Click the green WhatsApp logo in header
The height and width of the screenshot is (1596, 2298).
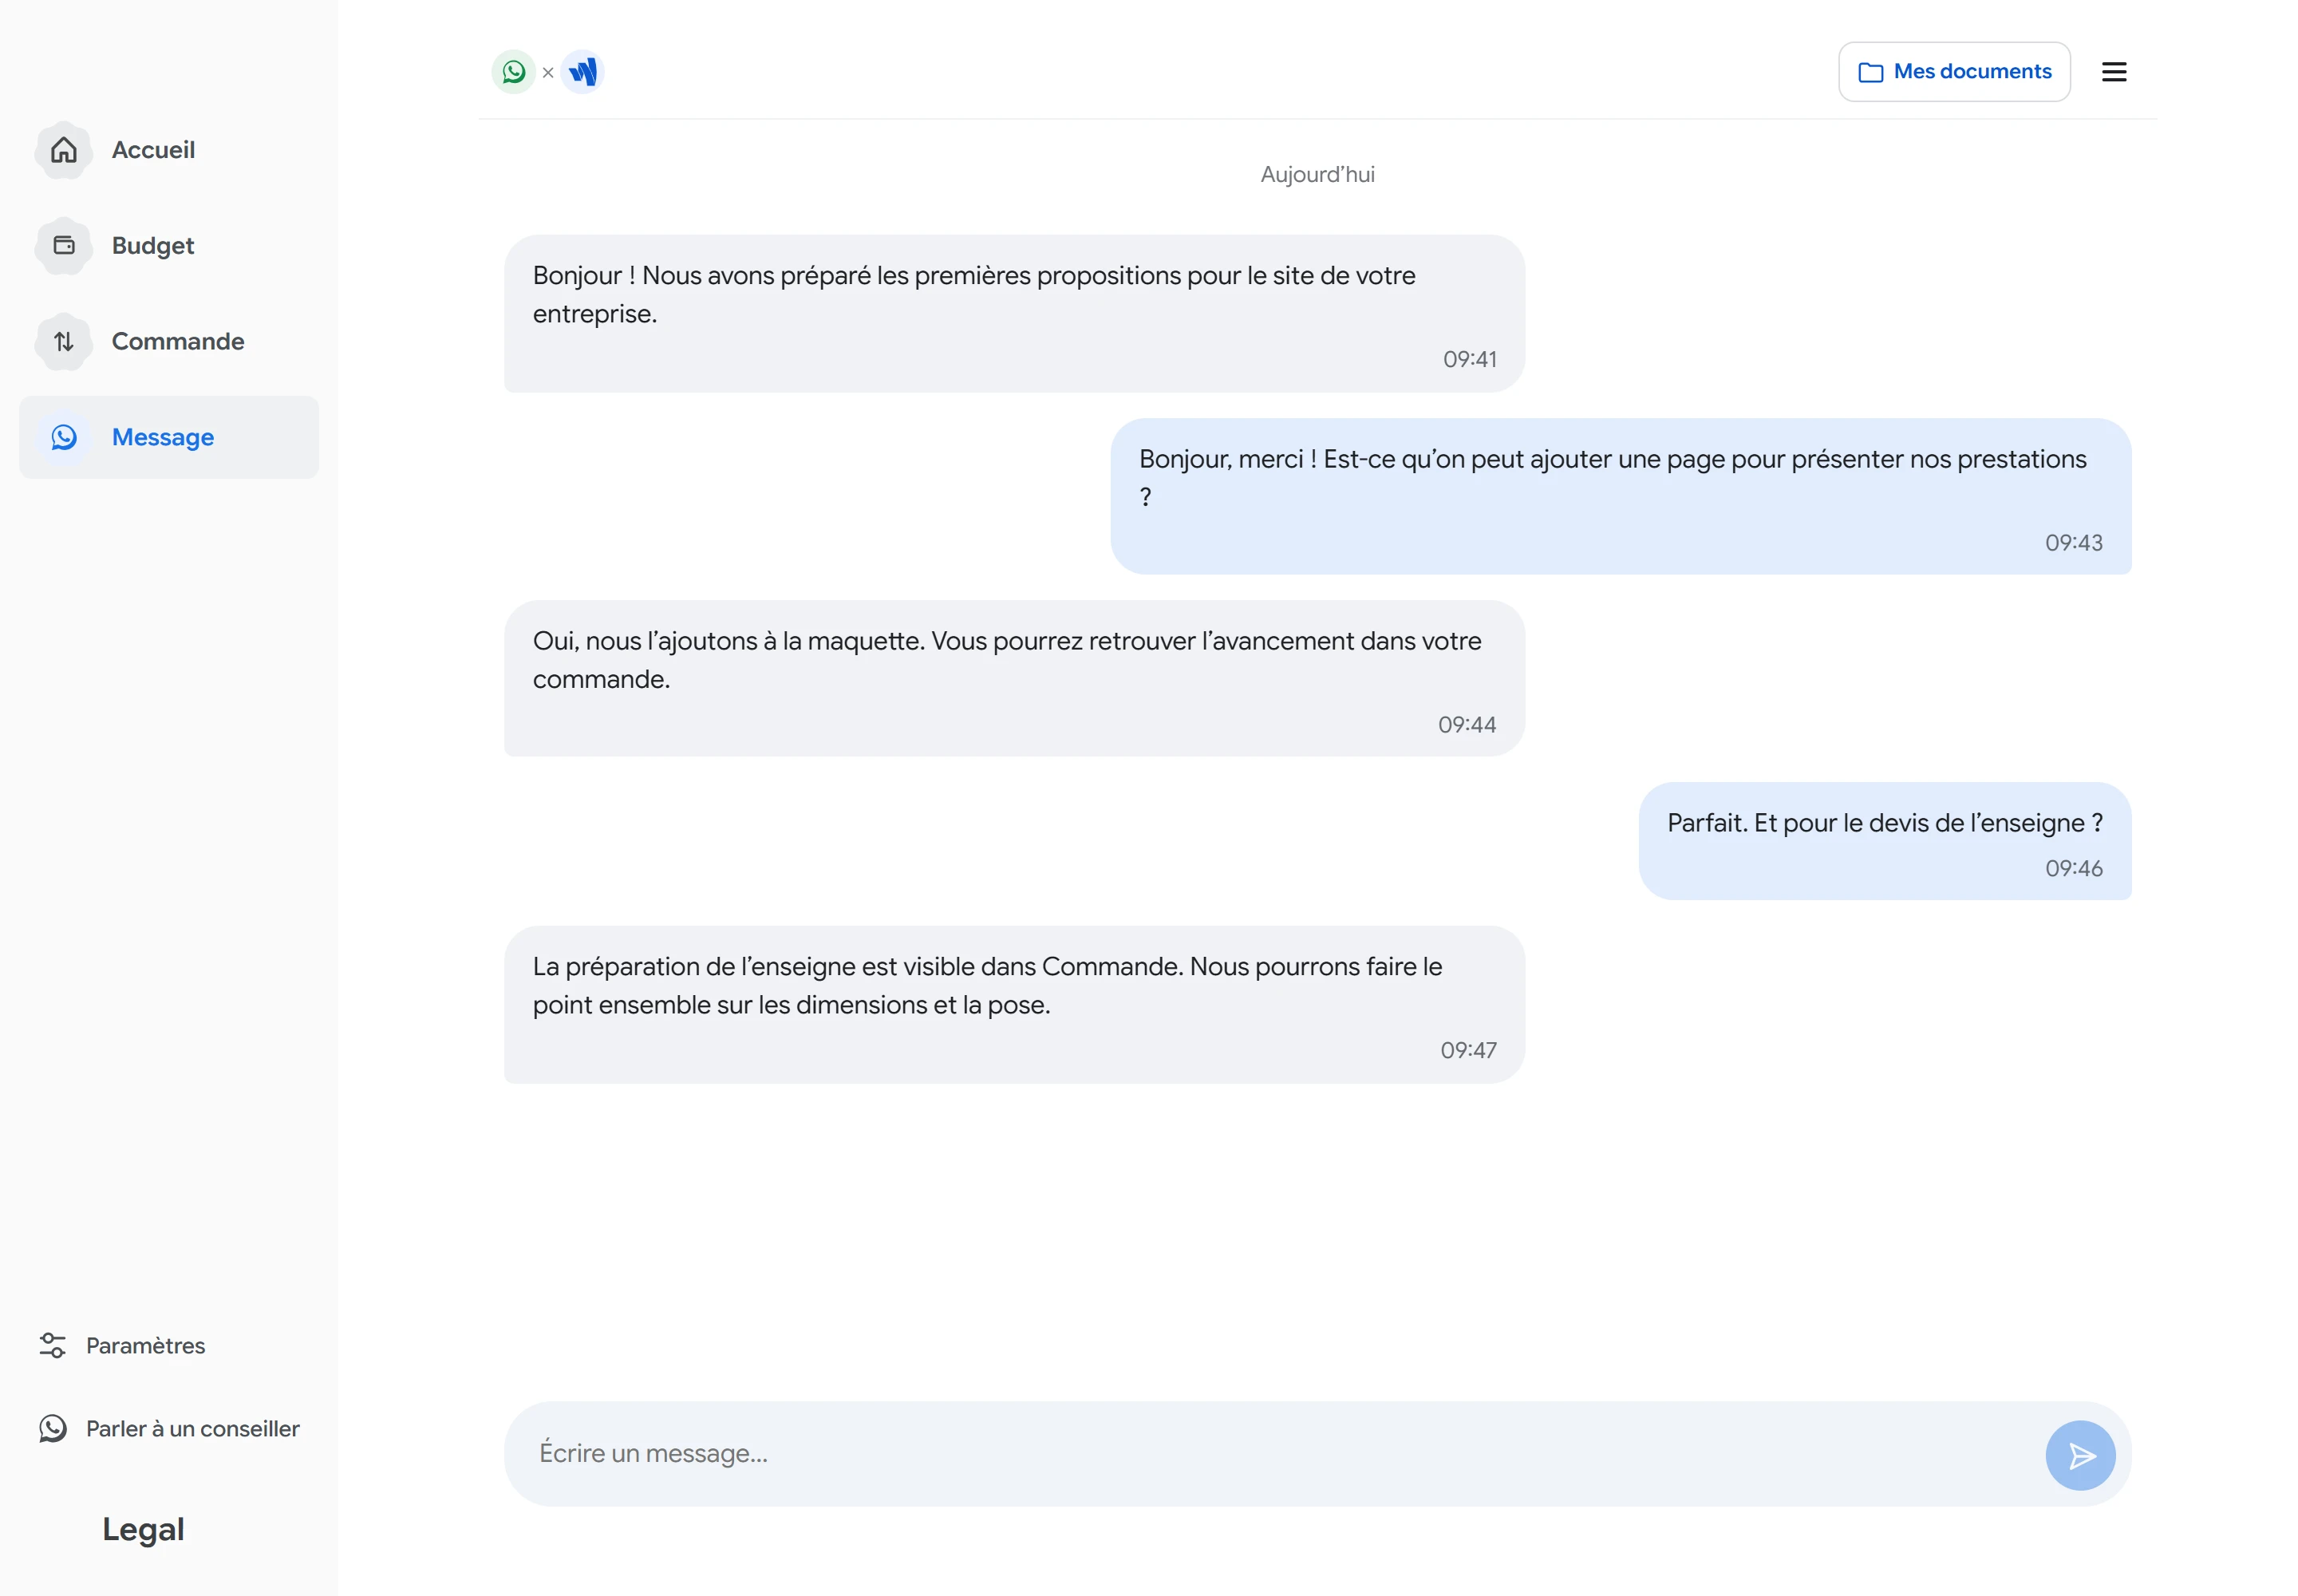514,72
